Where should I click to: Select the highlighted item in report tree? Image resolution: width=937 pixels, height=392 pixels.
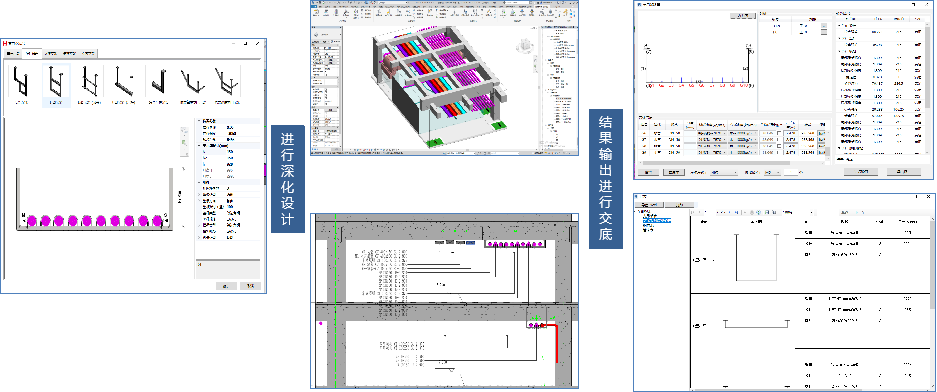click(657, 220)
